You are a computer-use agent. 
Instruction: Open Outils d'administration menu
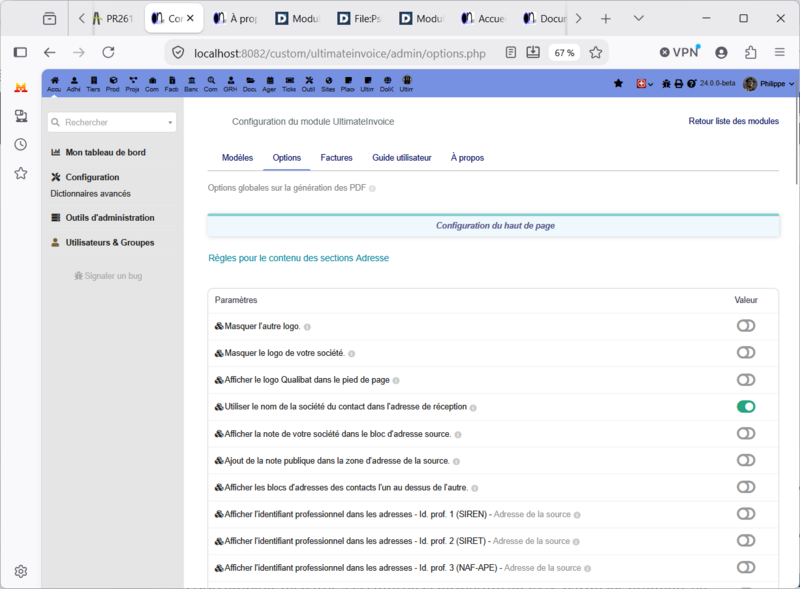click(x=109, y=217)
